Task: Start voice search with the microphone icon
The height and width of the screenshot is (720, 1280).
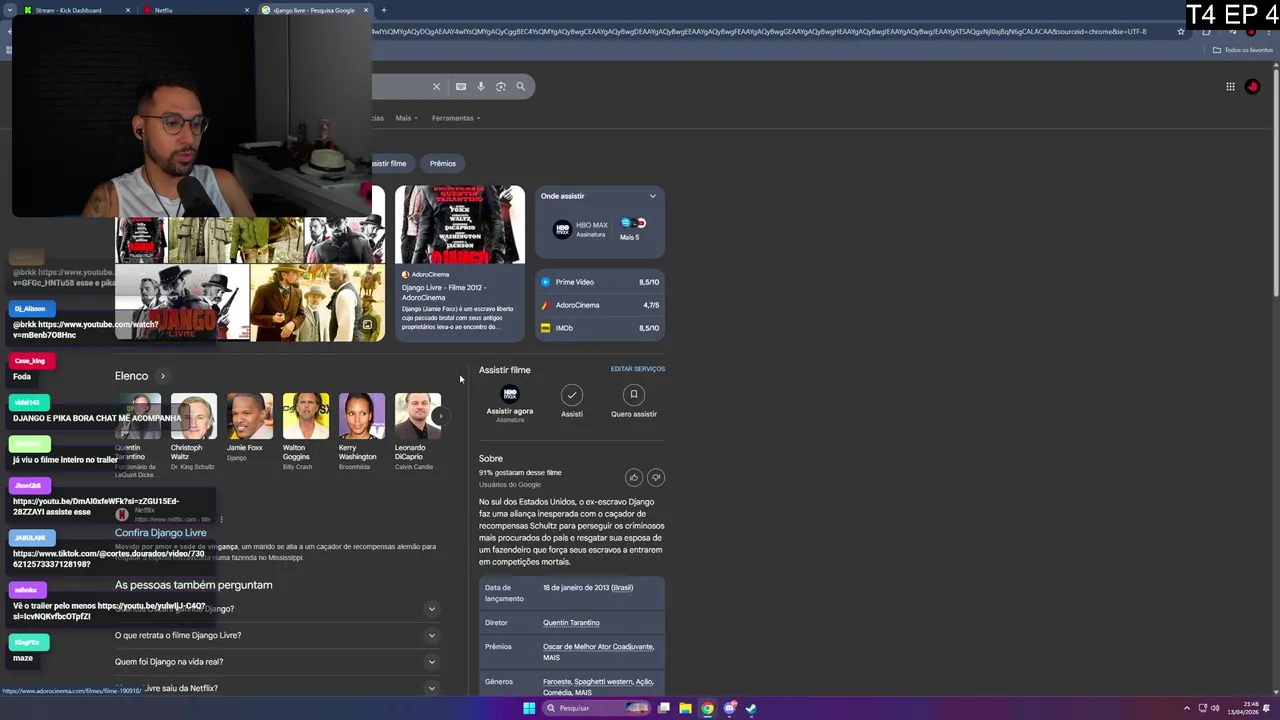Action: pos(481,86)
